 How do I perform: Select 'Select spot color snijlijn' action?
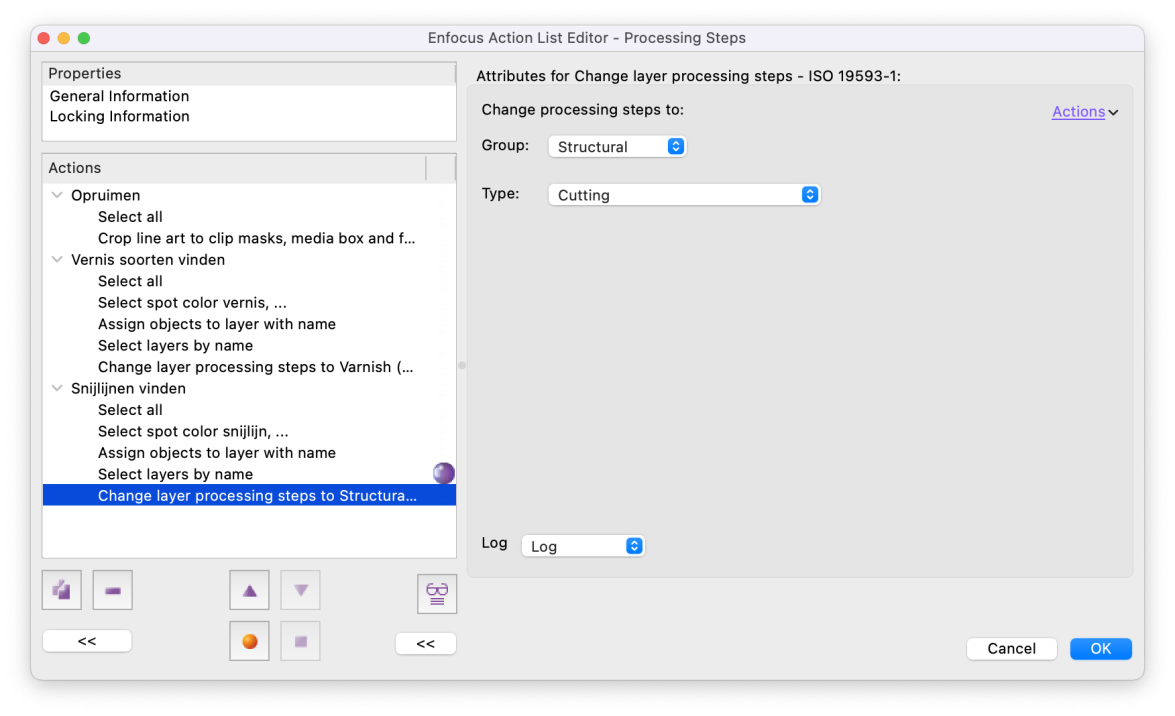pyautogui.click(x=193, y=432)
